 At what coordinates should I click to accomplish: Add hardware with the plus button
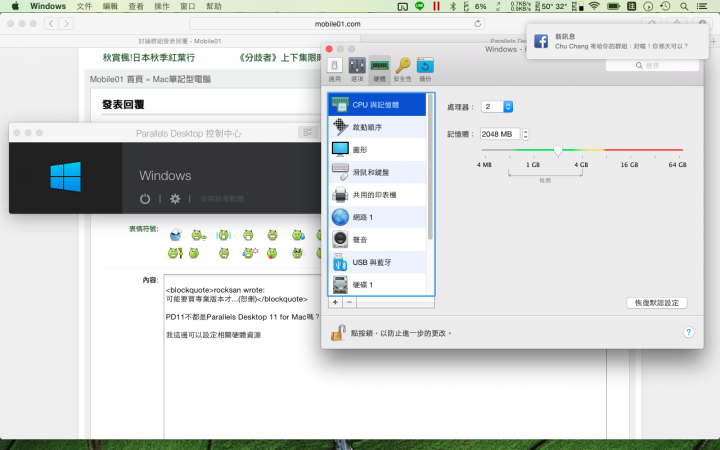coord(335,302)
